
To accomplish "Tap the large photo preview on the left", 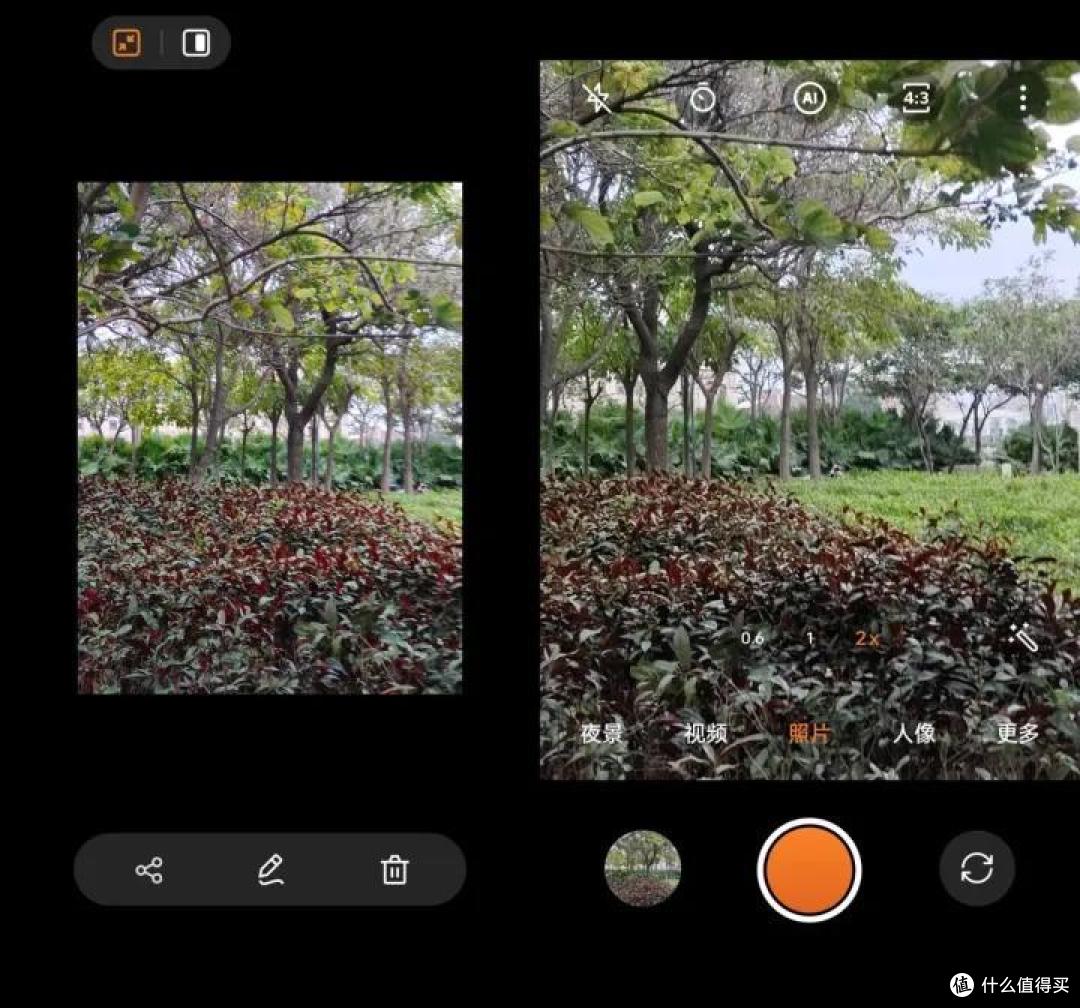I will 270,438.
